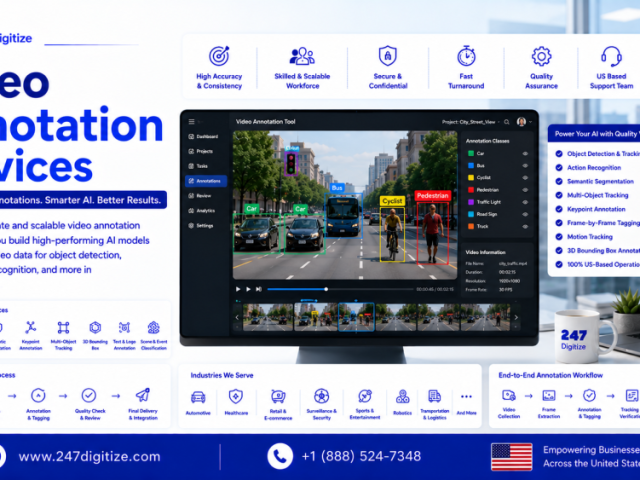This screenshot has width=640, height=480.
Task: Toggle Cyclist class visibility eye icon
Action: 525,178
